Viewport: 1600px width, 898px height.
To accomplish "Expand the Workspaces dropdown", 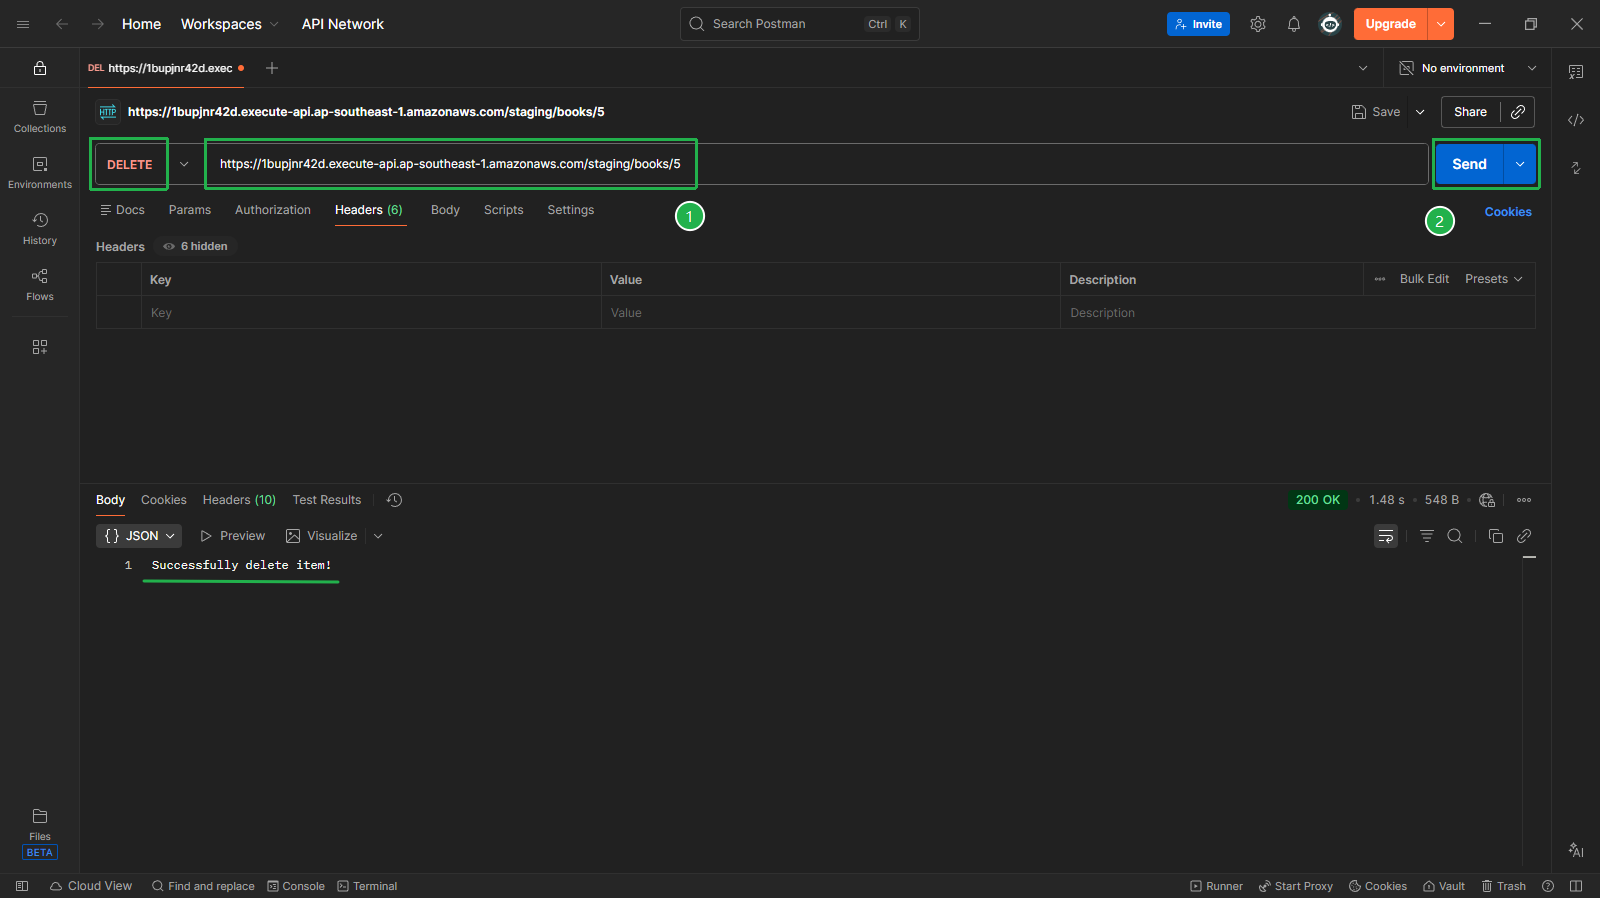I will [x=229, y=24].
